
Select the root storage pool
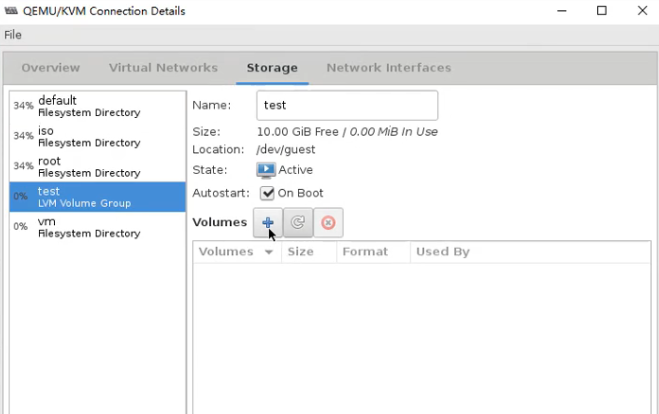click(98, 167)
